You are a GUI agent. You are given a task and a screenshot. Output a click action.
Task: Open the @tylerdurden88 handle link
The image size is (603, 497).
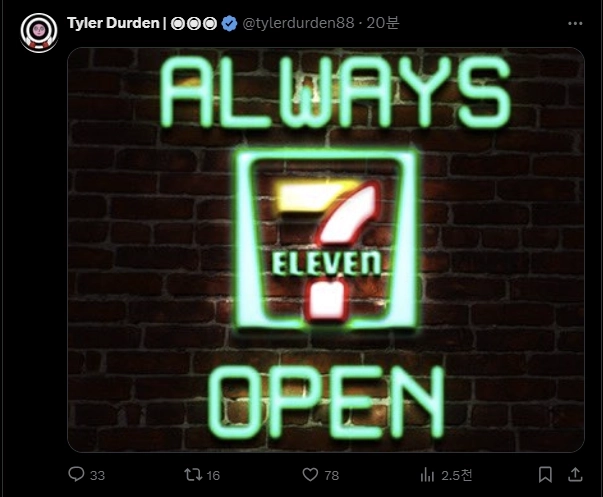[x=298, y=23]
